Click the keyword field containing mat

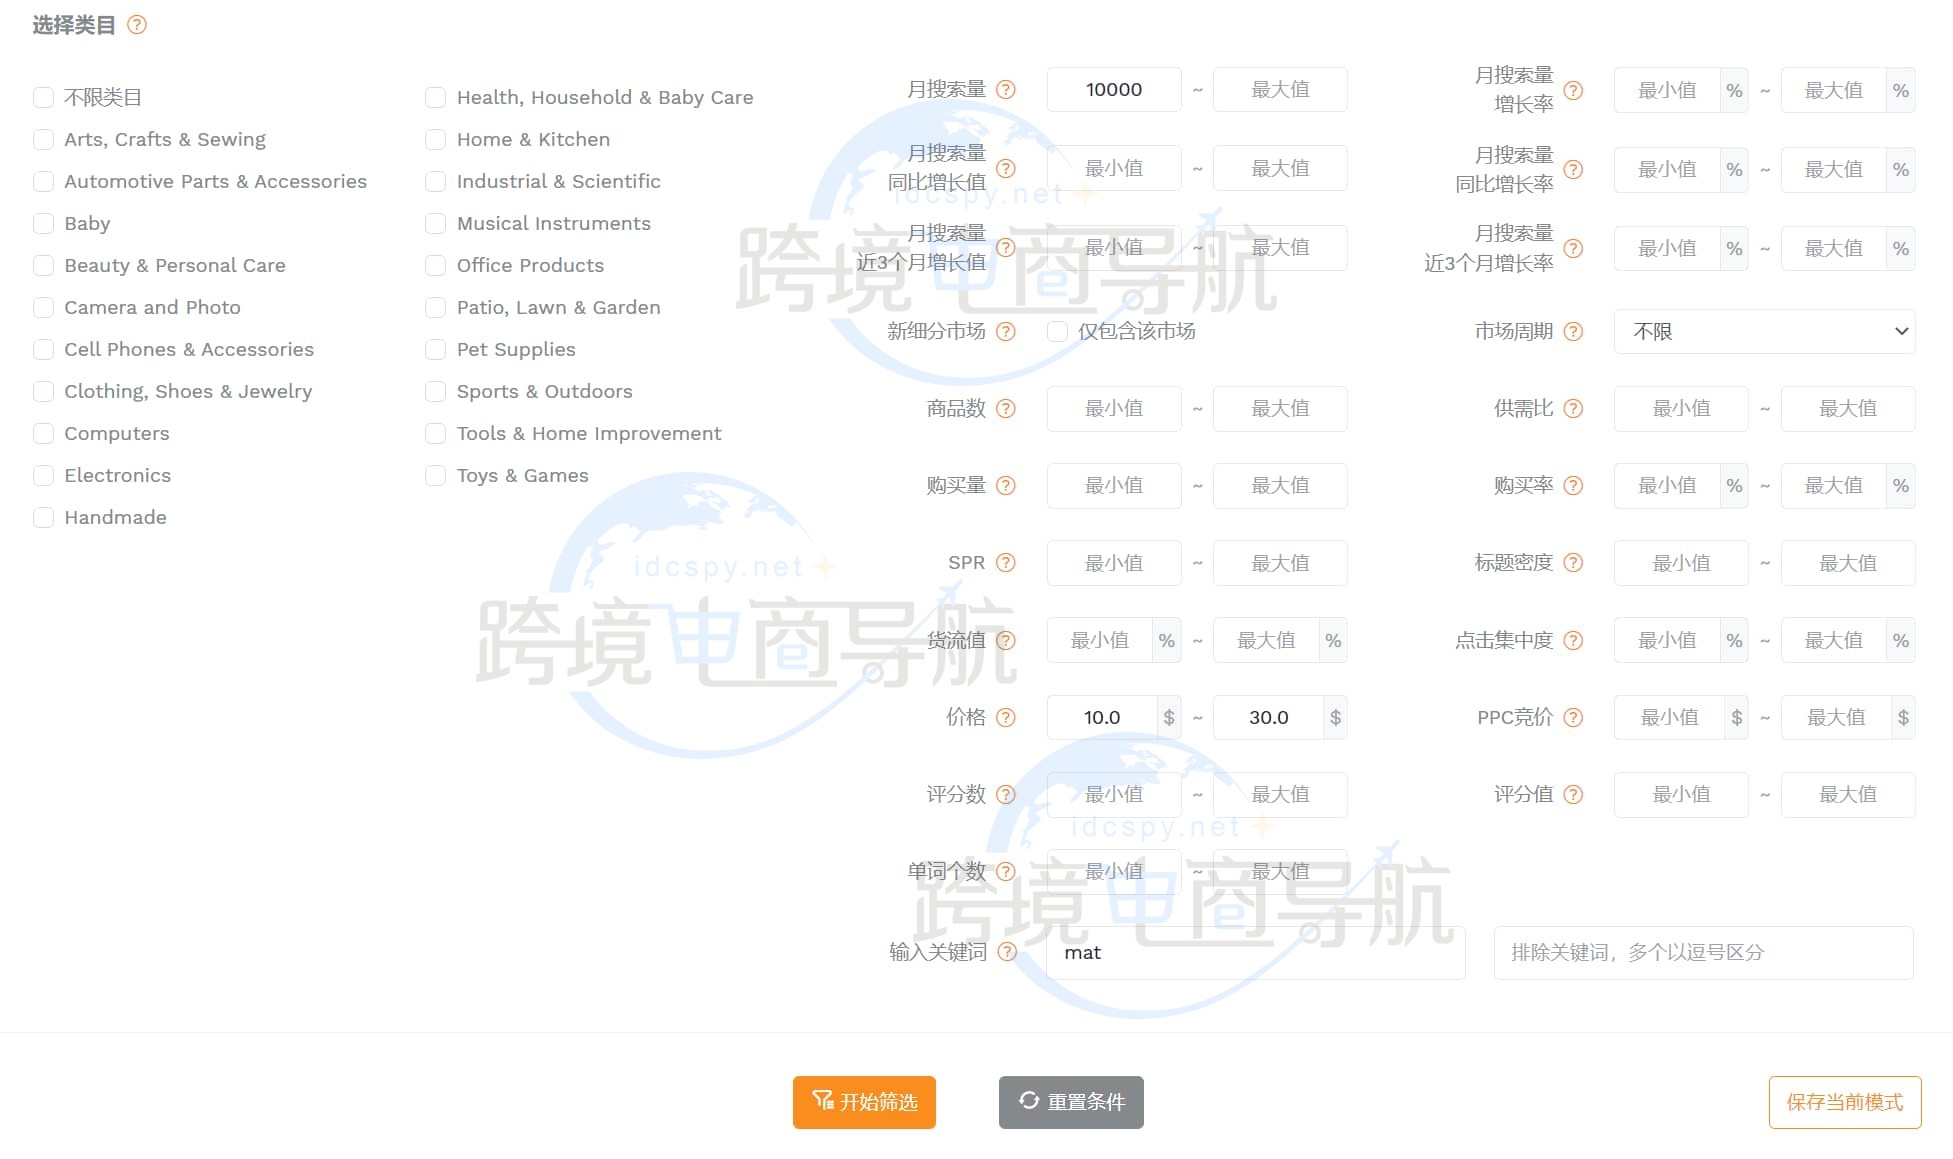tap(1253, 952)
